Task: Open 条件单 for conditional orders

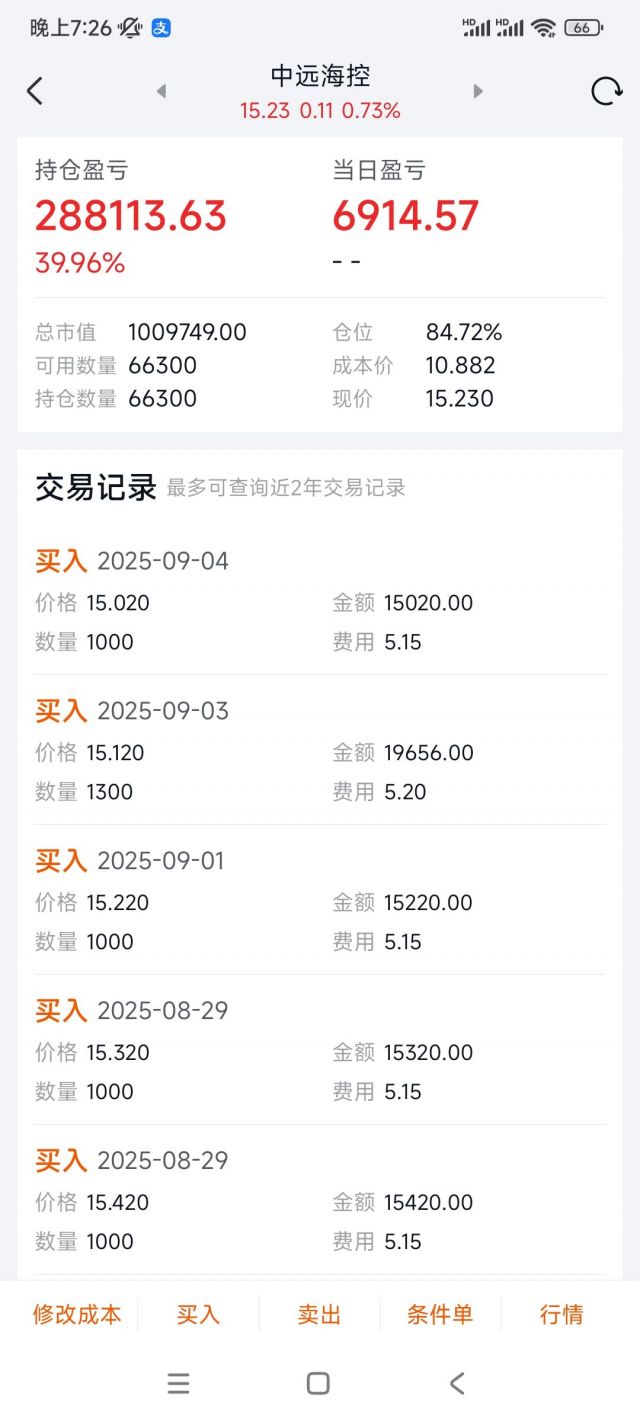Action: [440, 1316]
